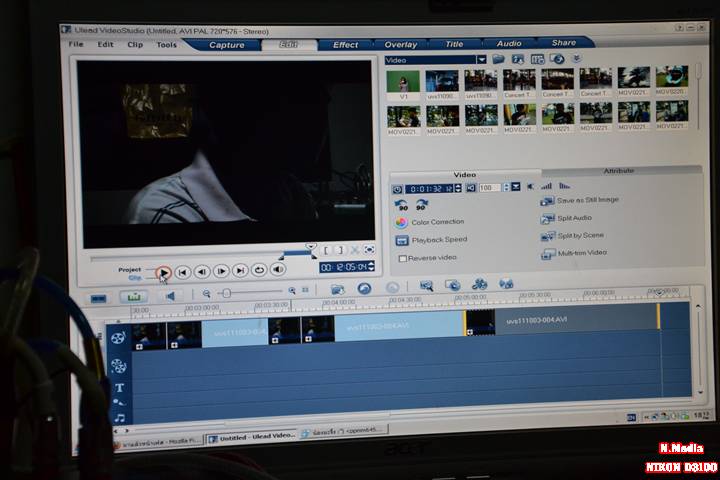The image size is (720, 480).
Task: Enlarge the preview window icon
Action: (369, 249)
